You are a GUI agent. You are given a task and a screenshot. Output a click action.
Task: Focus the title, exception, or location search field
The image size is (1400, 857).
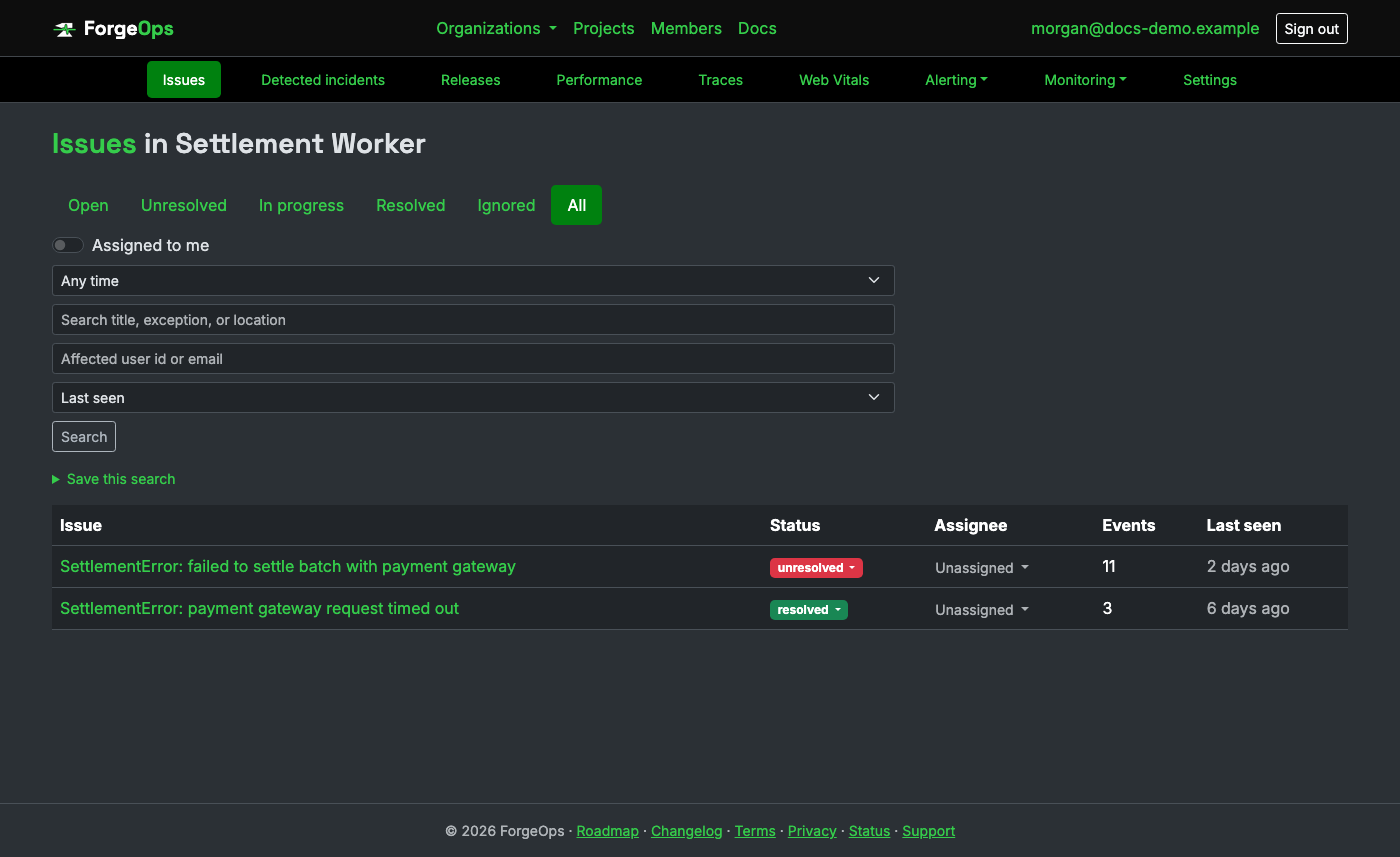pyautogui.click(x=473, y=320)
